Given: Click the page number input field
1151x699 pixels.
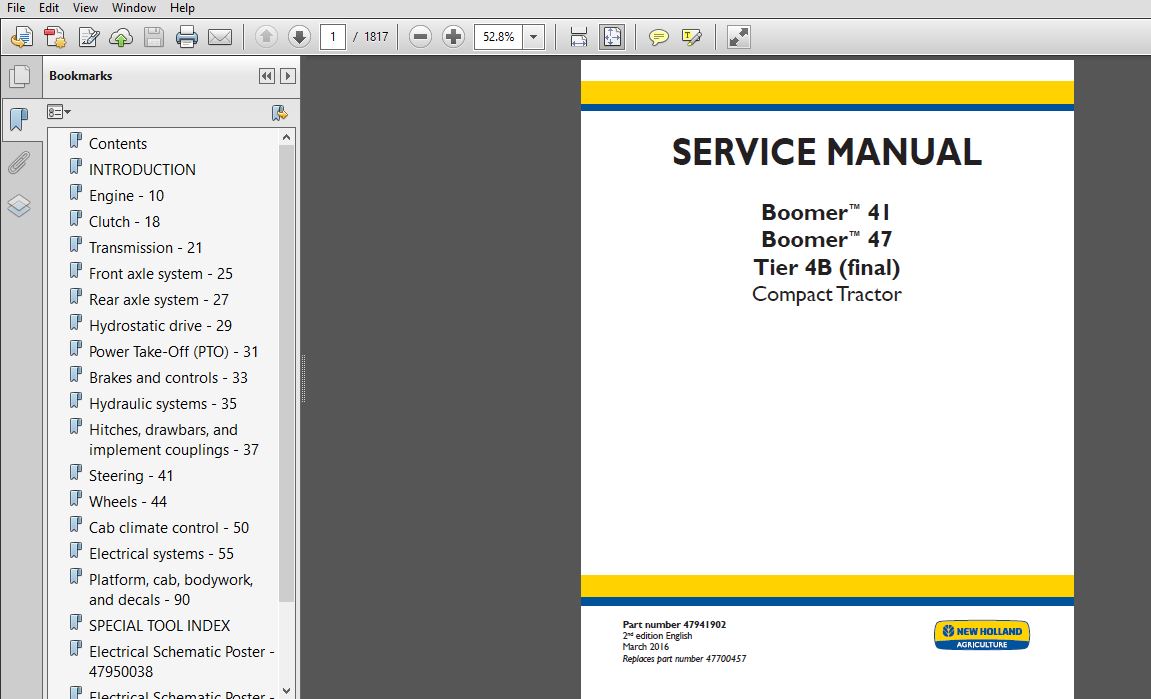Looking at the screenshot, I should click(333, 37).
